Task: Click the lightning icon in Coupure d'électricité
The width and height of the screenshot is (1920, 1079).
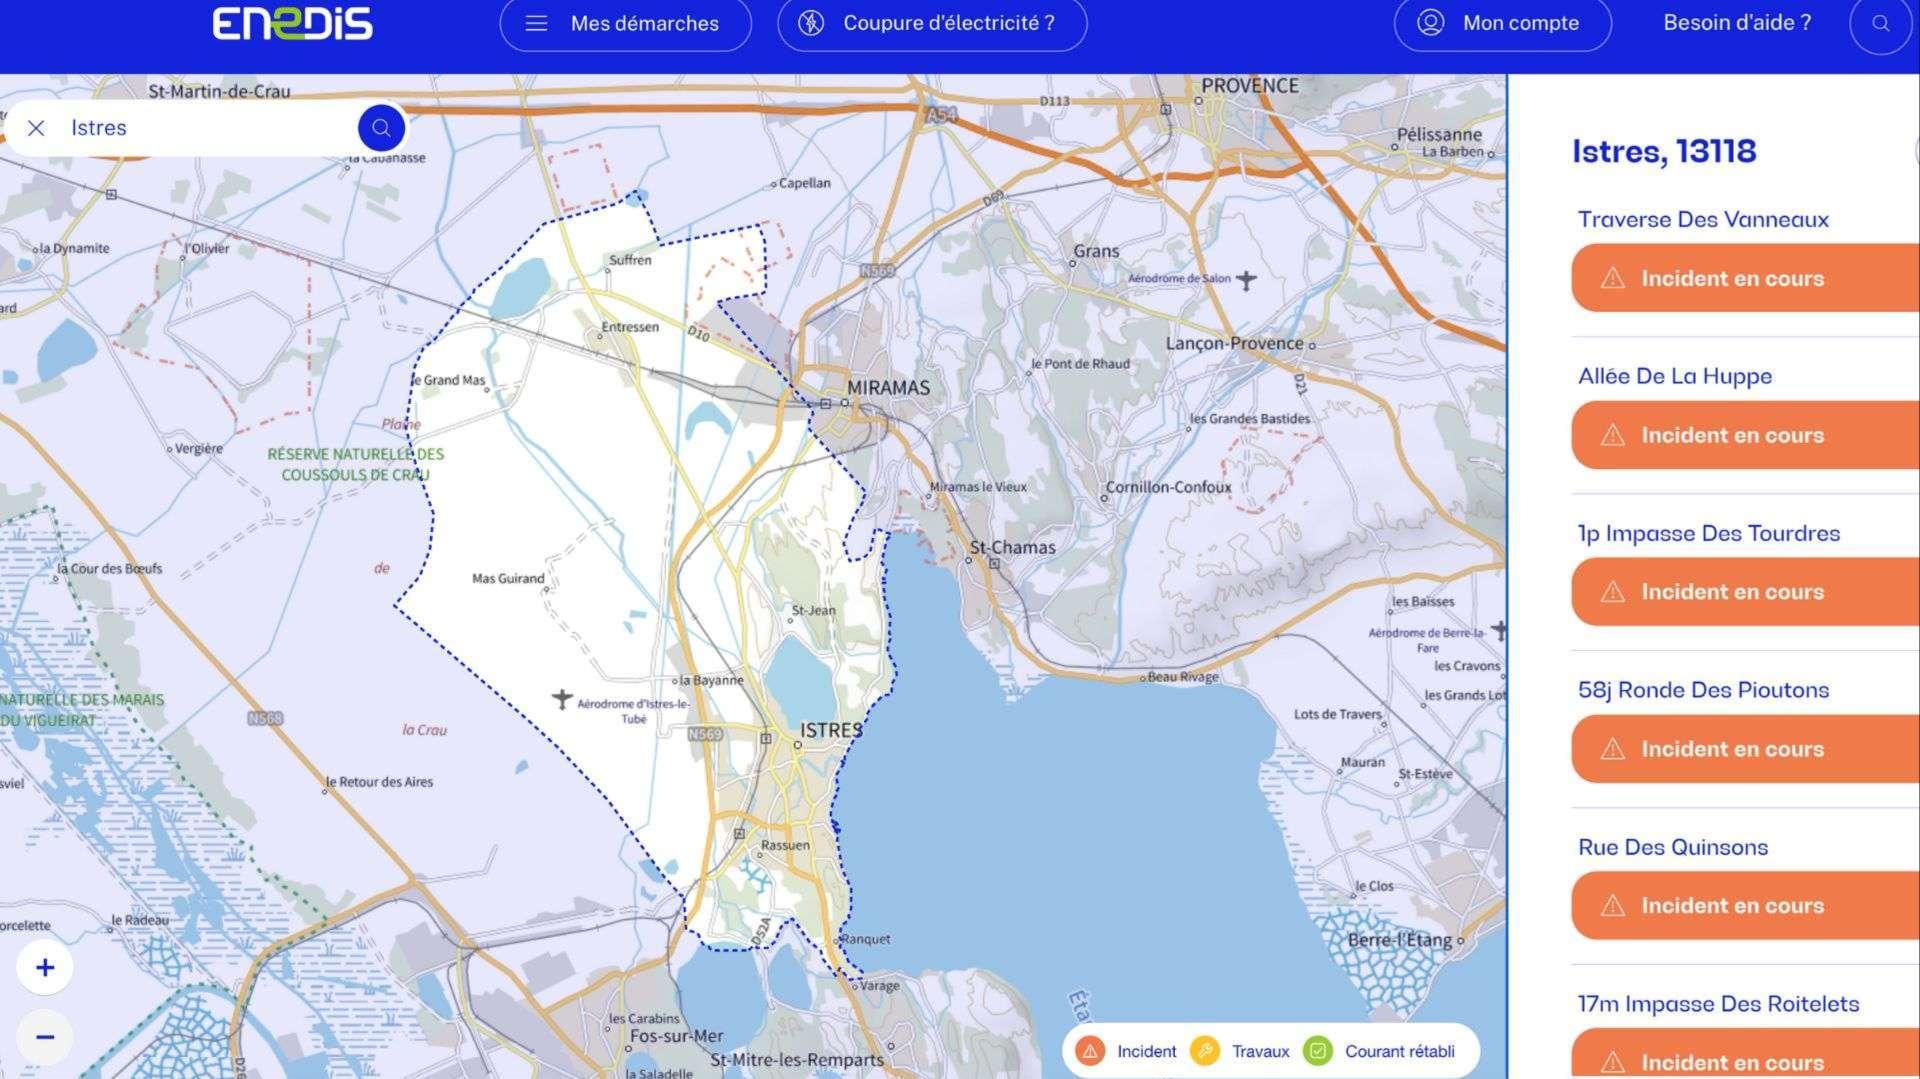Action: [x=811, y=23]
